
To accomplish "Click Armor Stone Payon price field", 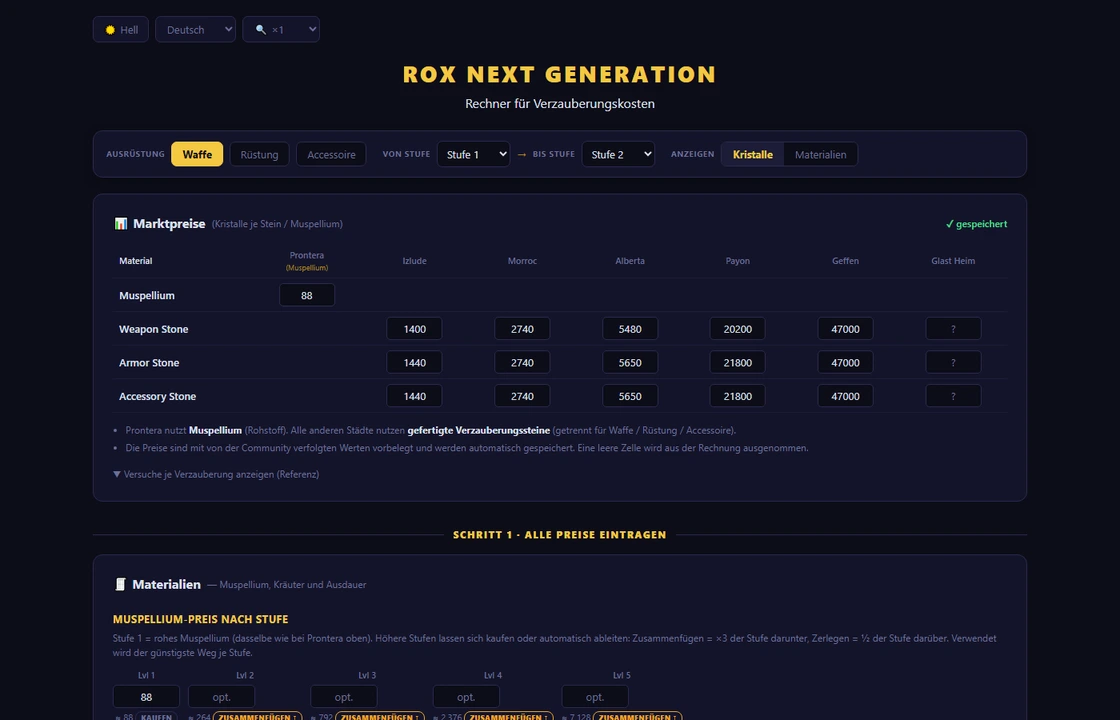I will click(737, 362).
